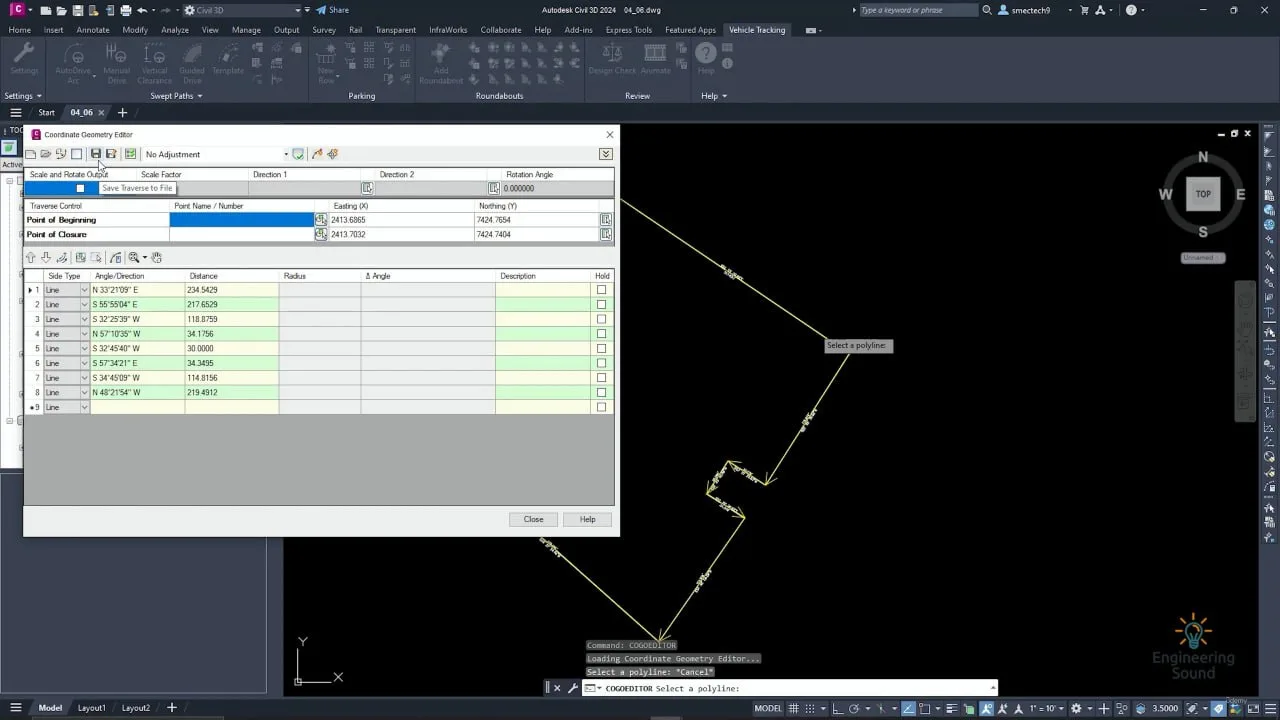Open the Side Type dropdown for row 1
The width and height of the screenshot is (1280, 720).
point(84,290)
